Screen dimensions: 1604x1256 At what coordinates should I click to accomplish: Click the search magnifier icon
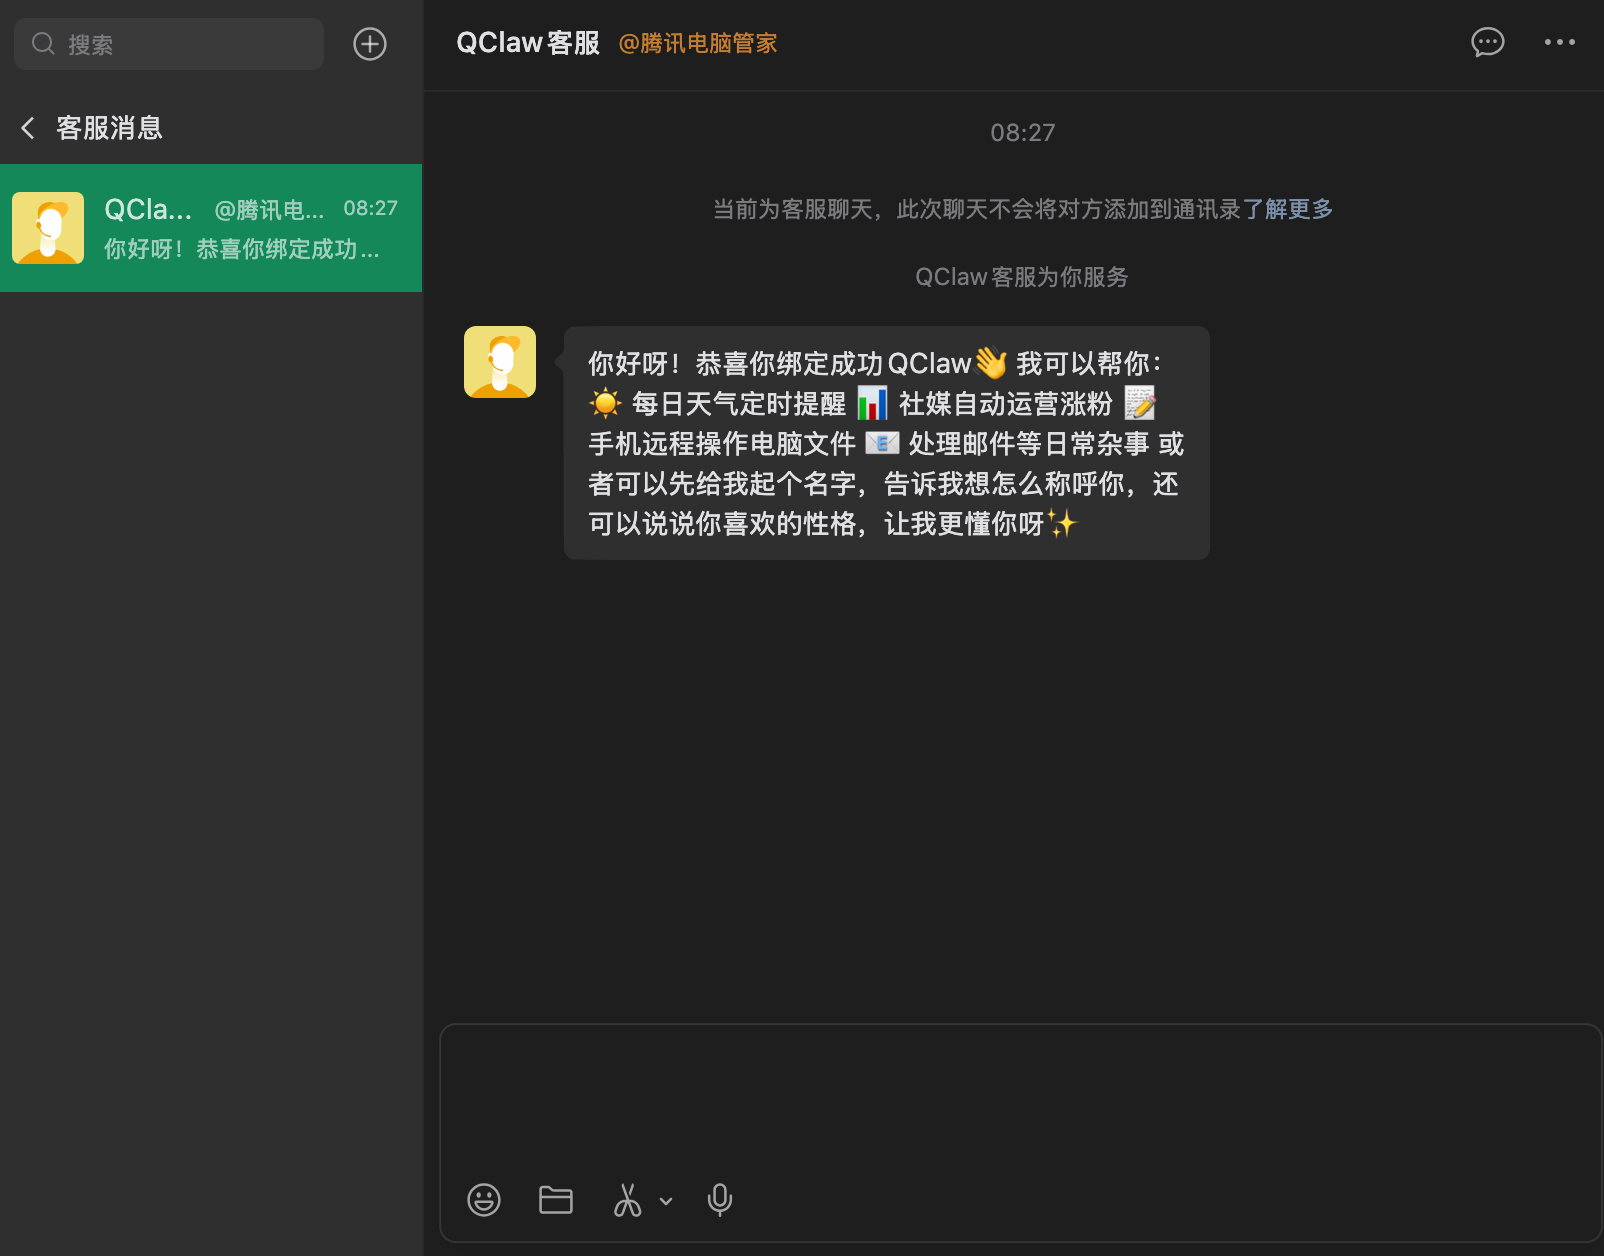click(43, 44)
